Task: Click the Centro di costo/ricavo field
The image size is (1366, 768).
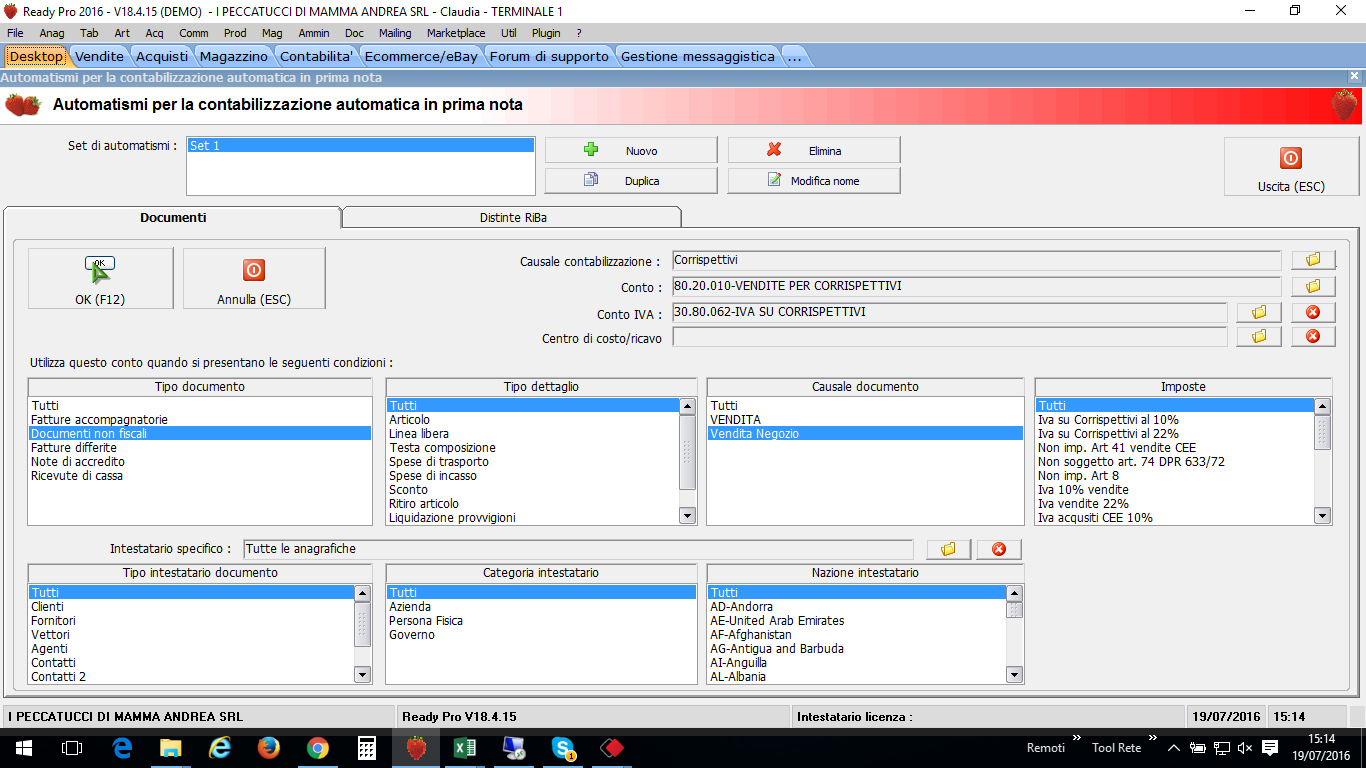Action: pos(949,337)
